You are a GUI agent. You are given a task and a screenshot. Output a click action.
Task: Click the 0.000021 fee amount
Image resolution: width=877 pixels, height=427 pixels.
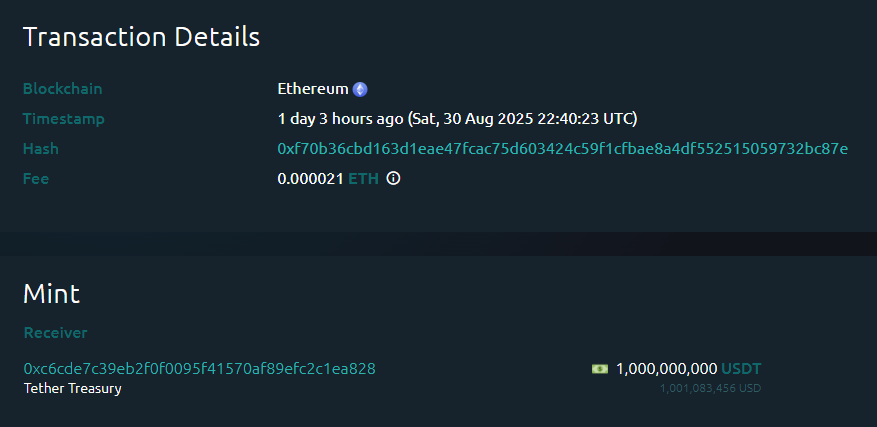(x=310, y=179)
